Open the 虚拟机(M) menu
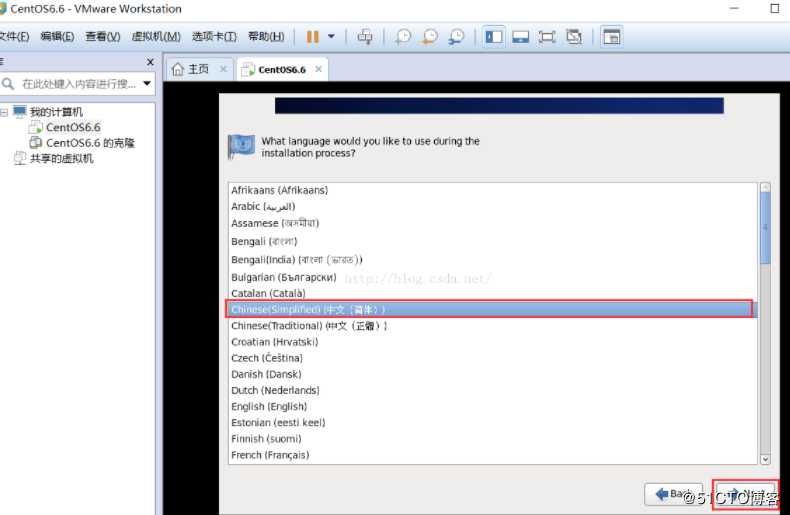The width and height of the screenshot is (790, 515). 156,36
